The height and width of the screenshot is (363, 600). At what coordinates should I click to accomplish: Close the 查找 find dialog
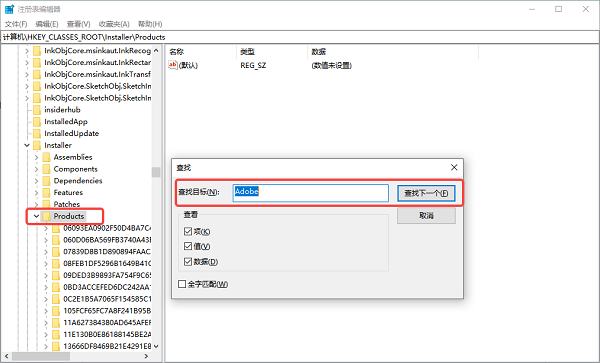coord(454,168)
